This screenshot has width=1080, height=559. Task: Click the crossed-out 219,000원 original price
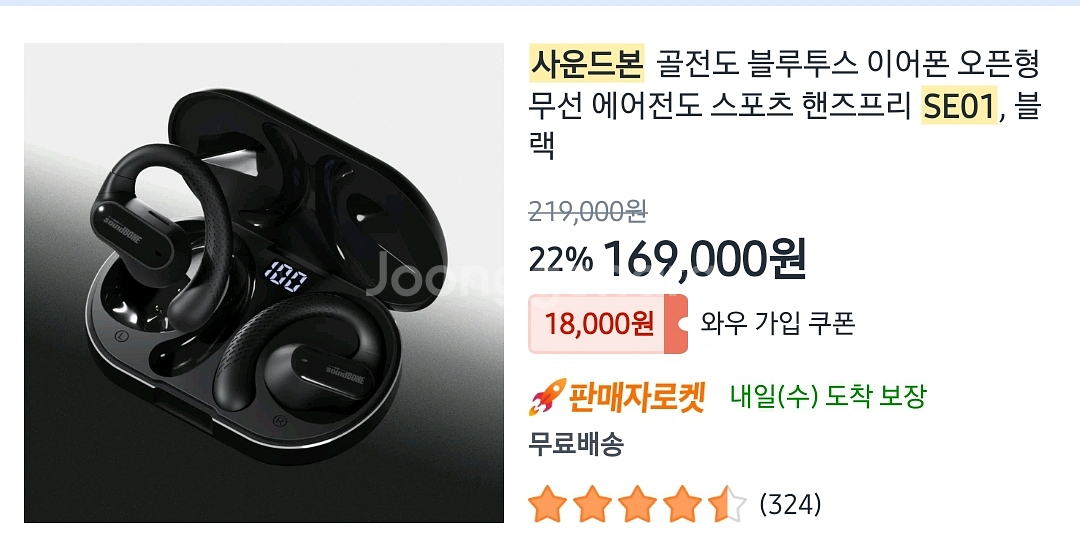[x=588, y=212]
